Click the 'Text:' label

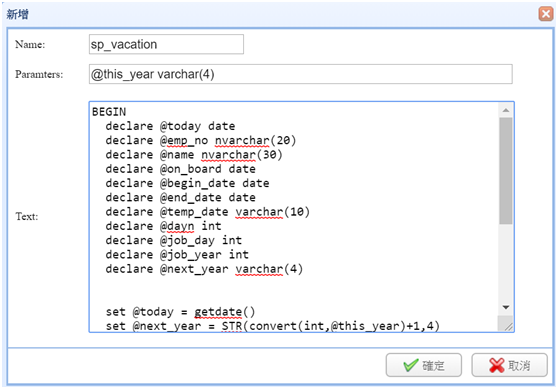(26, 216)
